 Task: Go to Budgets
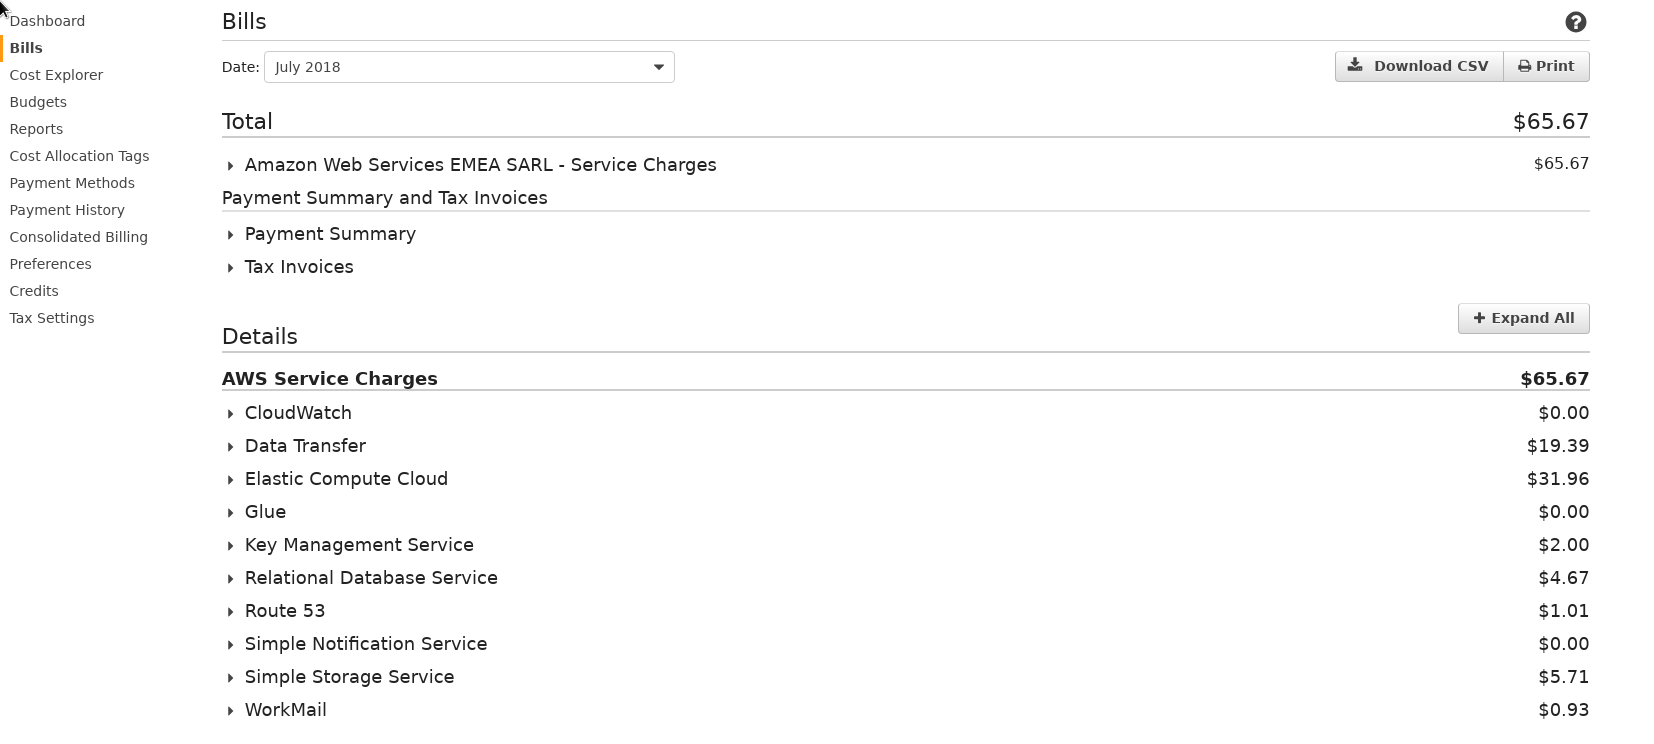38,102
